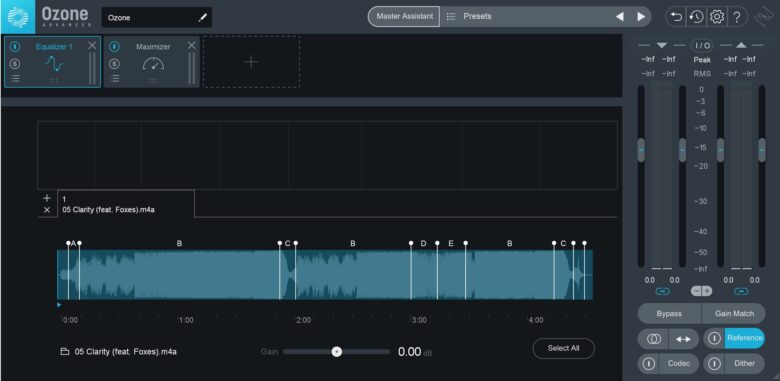Open settings gear icon
780x381 pixels.
(x=717, y=17)
